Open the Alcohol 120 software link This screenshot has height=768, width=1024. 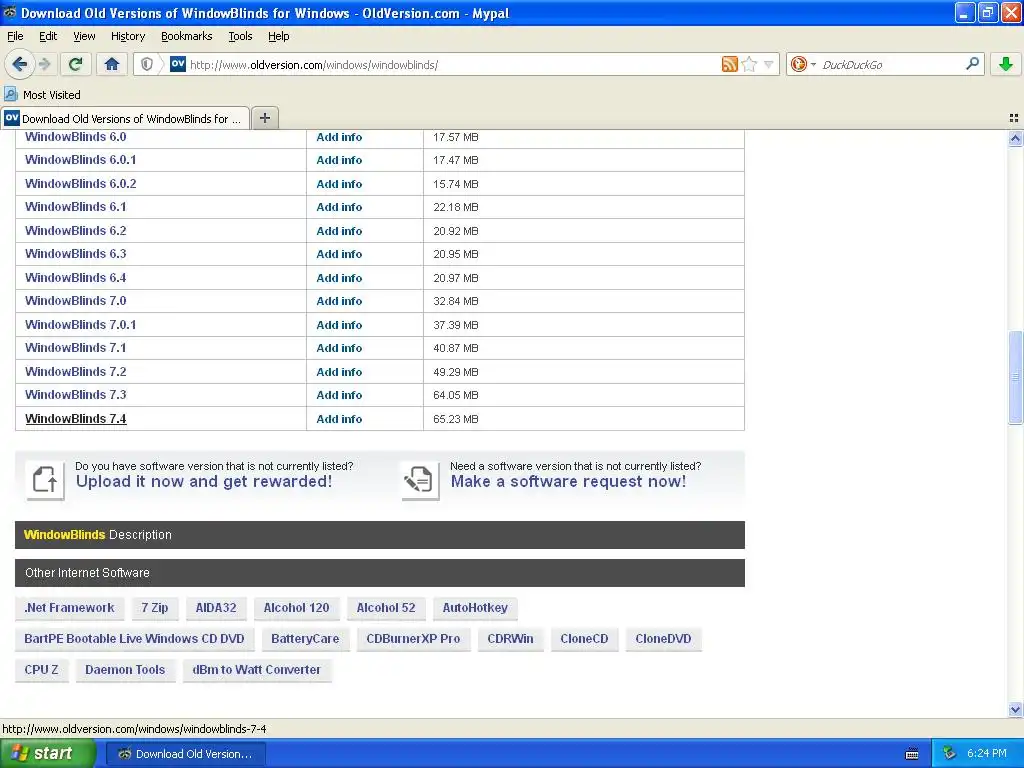tap(296, 608)
